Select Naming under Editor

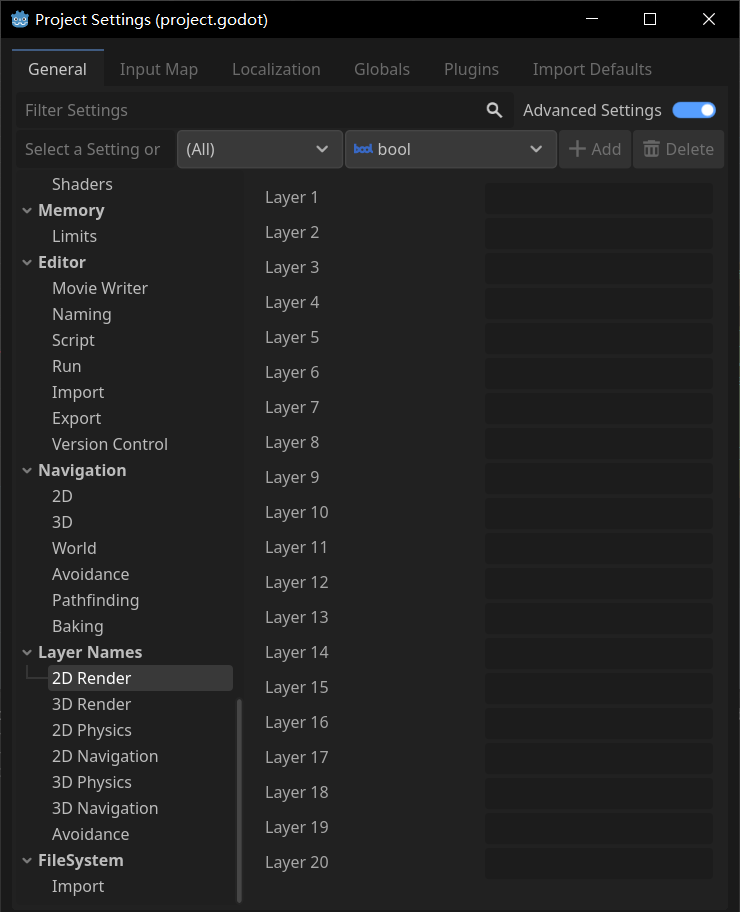82,315
